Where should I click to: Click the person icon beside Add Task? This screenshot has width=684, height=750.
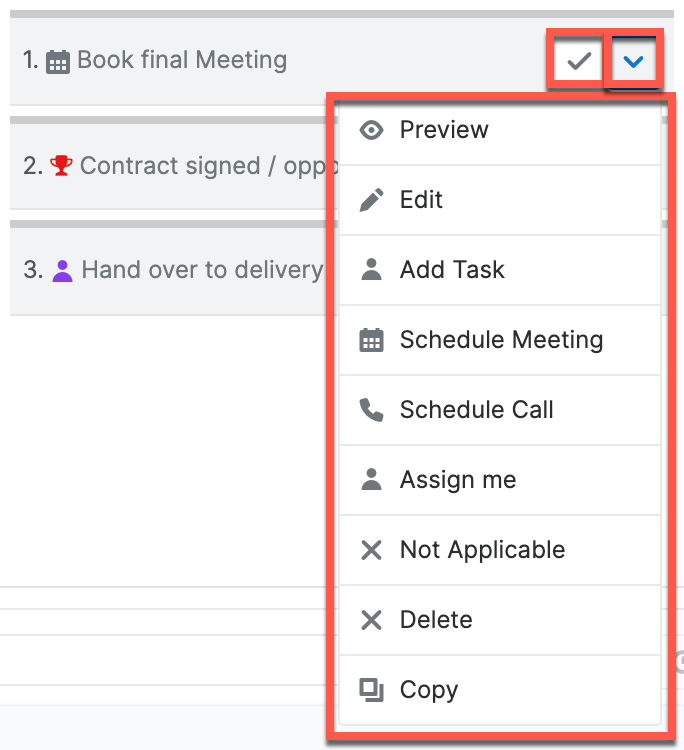point(371,270)
